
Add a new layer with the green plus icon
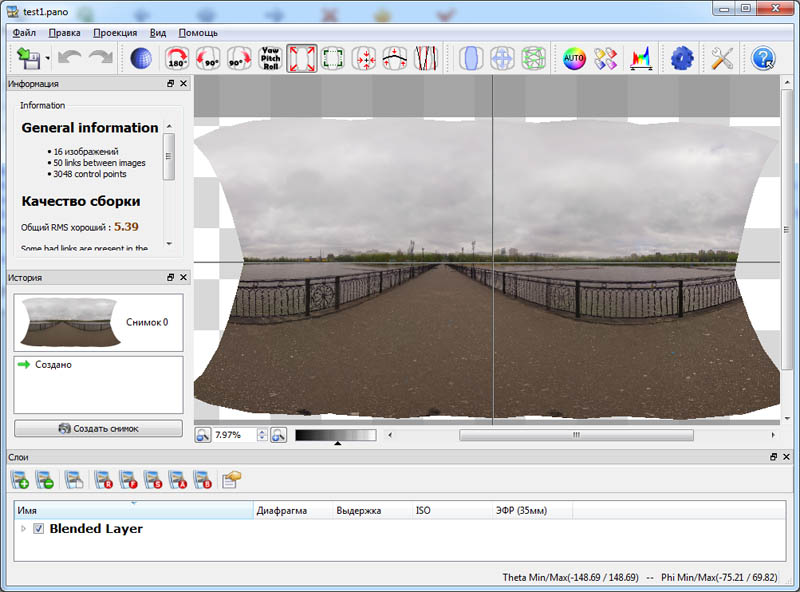20,480
